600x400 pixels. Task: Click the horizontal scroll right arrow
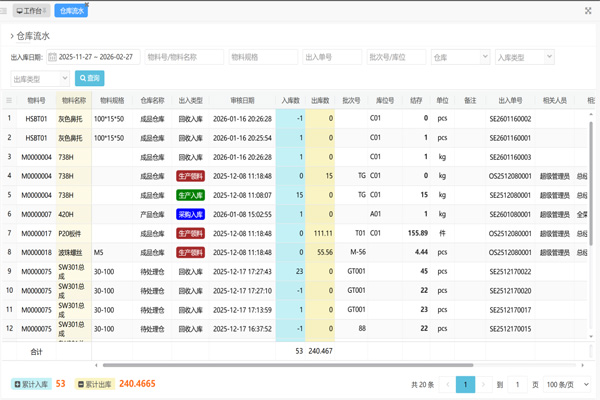(x=582, y=365)
